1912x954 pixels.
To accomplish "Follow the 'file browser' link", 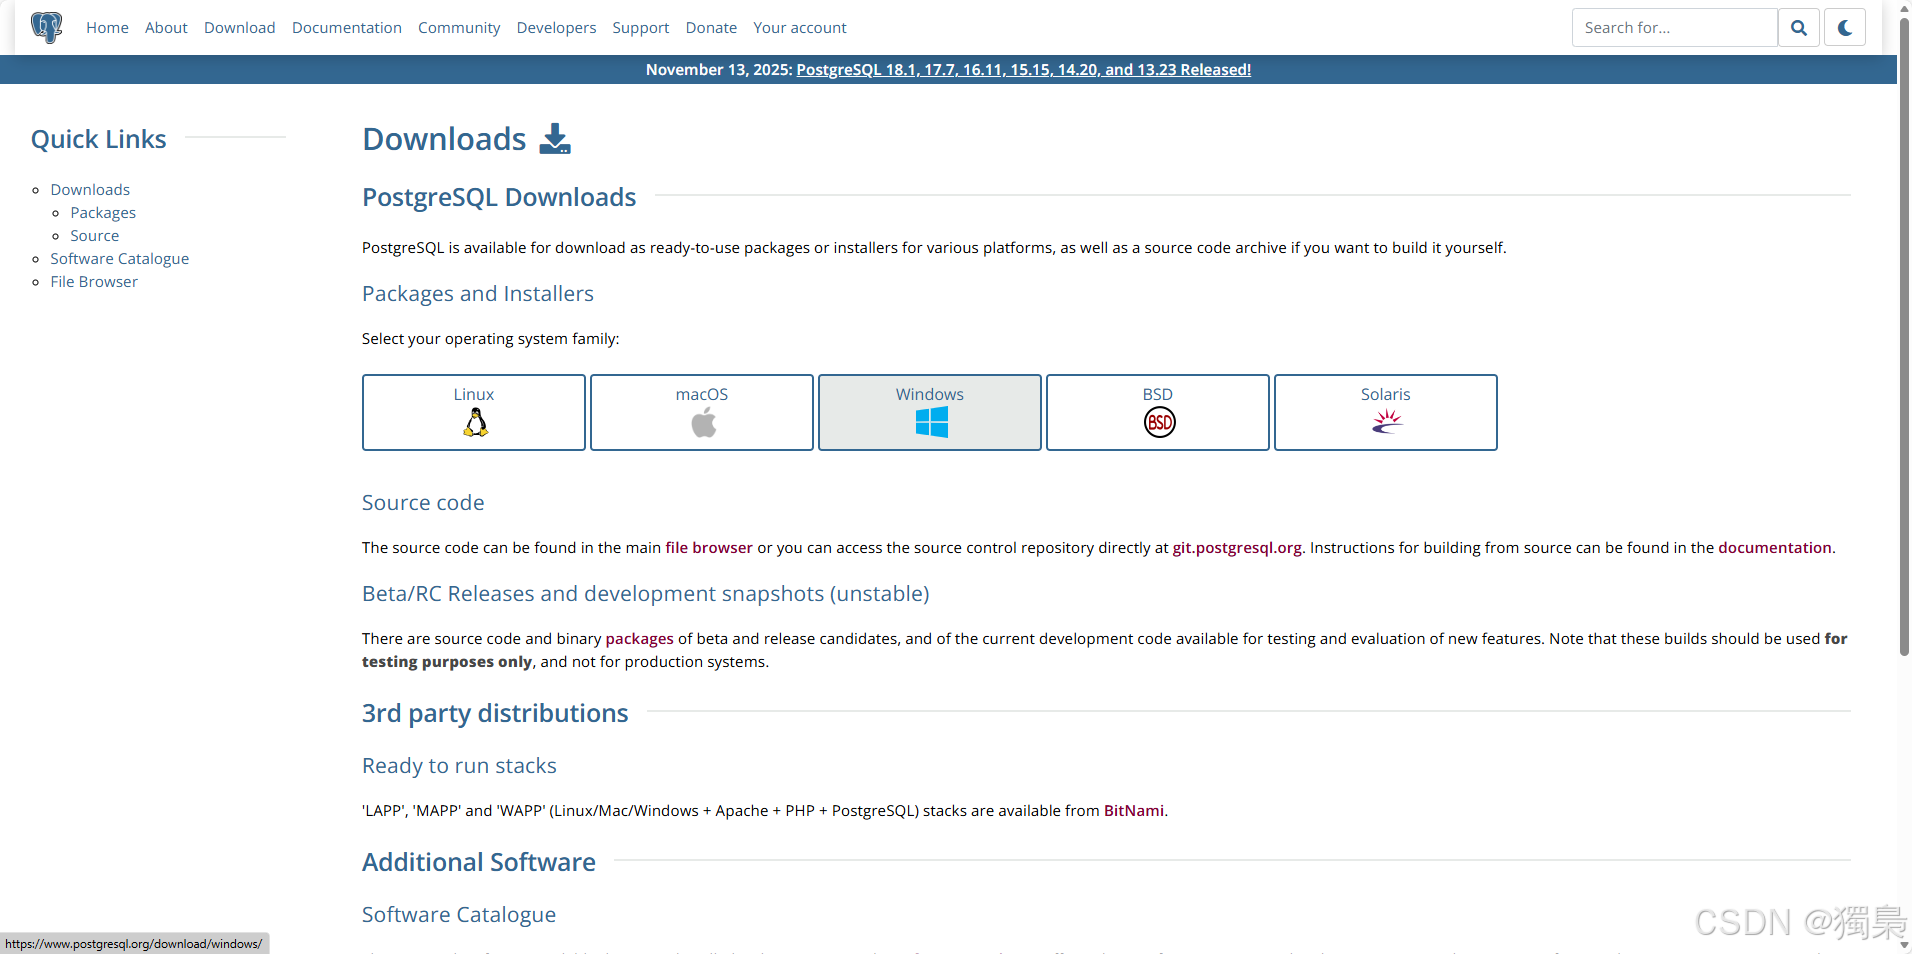I will point(709,548).
